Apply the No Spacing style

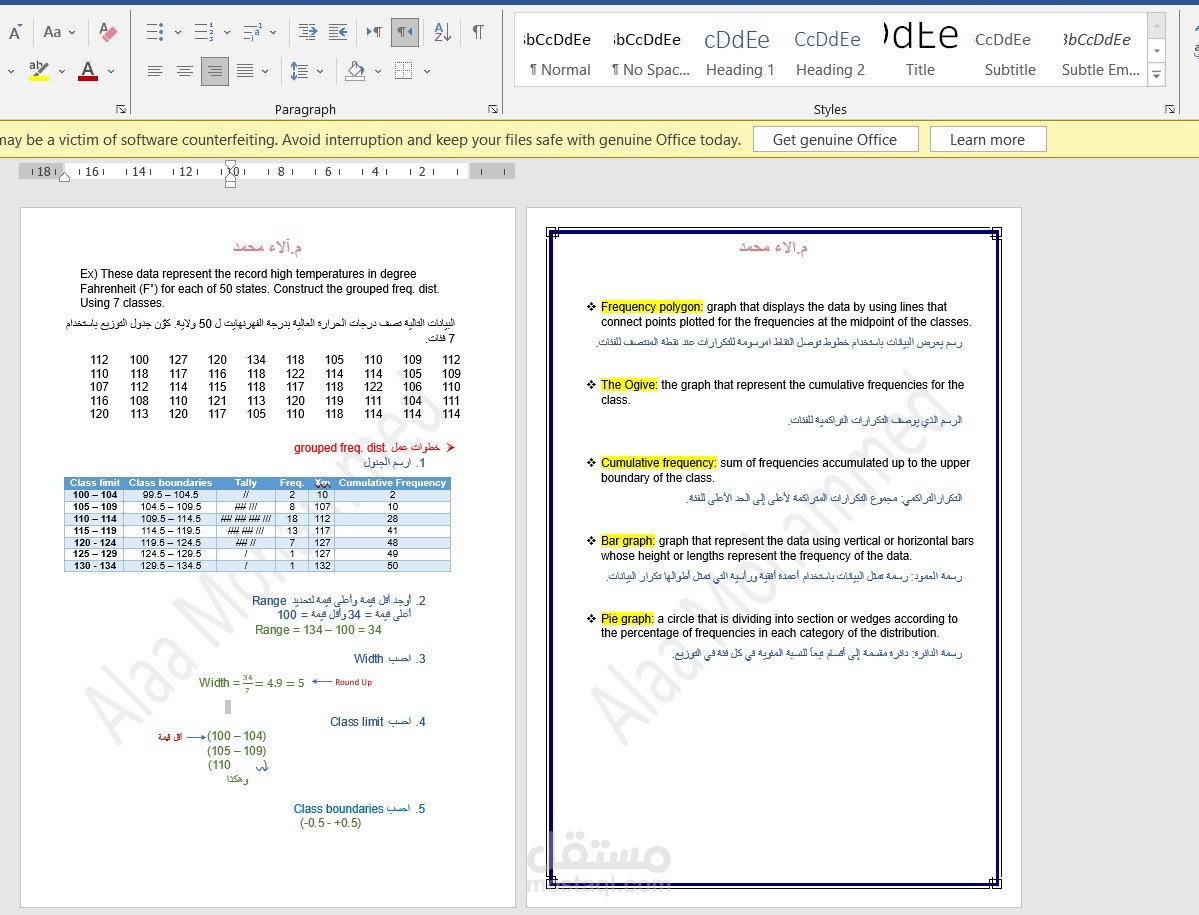pyautogui.click(x=651, y=52)
